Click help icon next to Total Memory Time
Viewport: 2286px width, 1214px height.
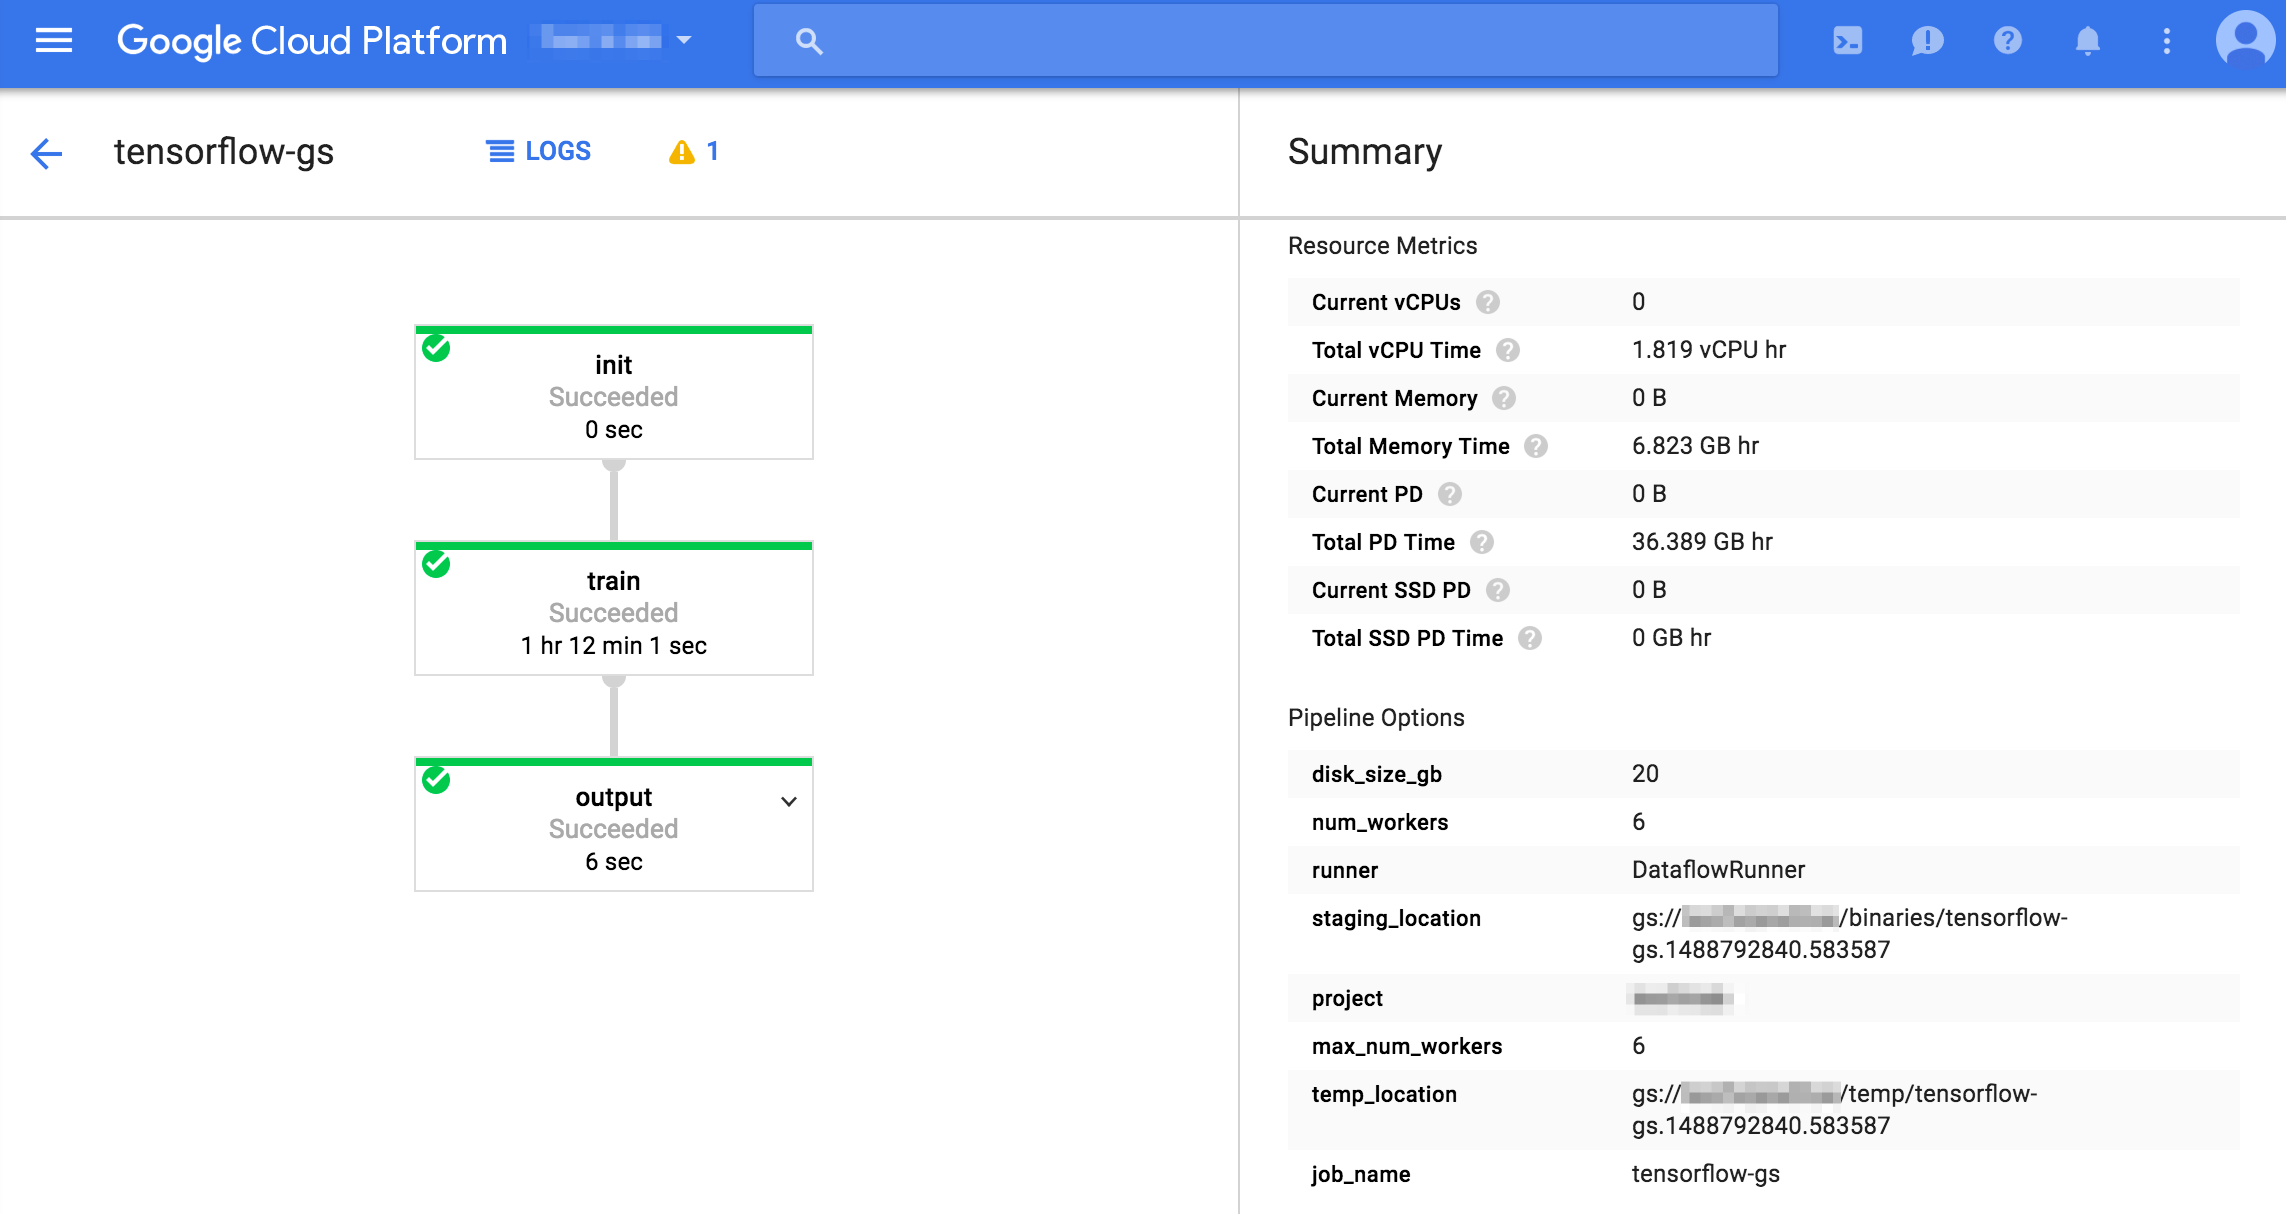pyautogui.click(x=1536, y=446)
